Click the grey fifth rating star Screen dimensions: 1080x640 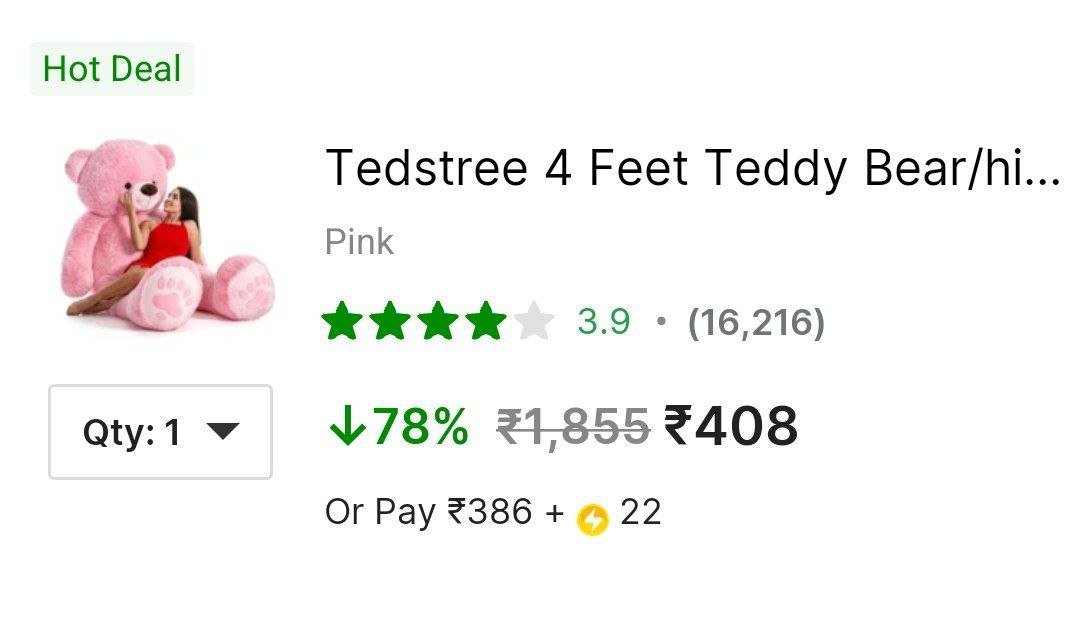(x=534, y=322)
